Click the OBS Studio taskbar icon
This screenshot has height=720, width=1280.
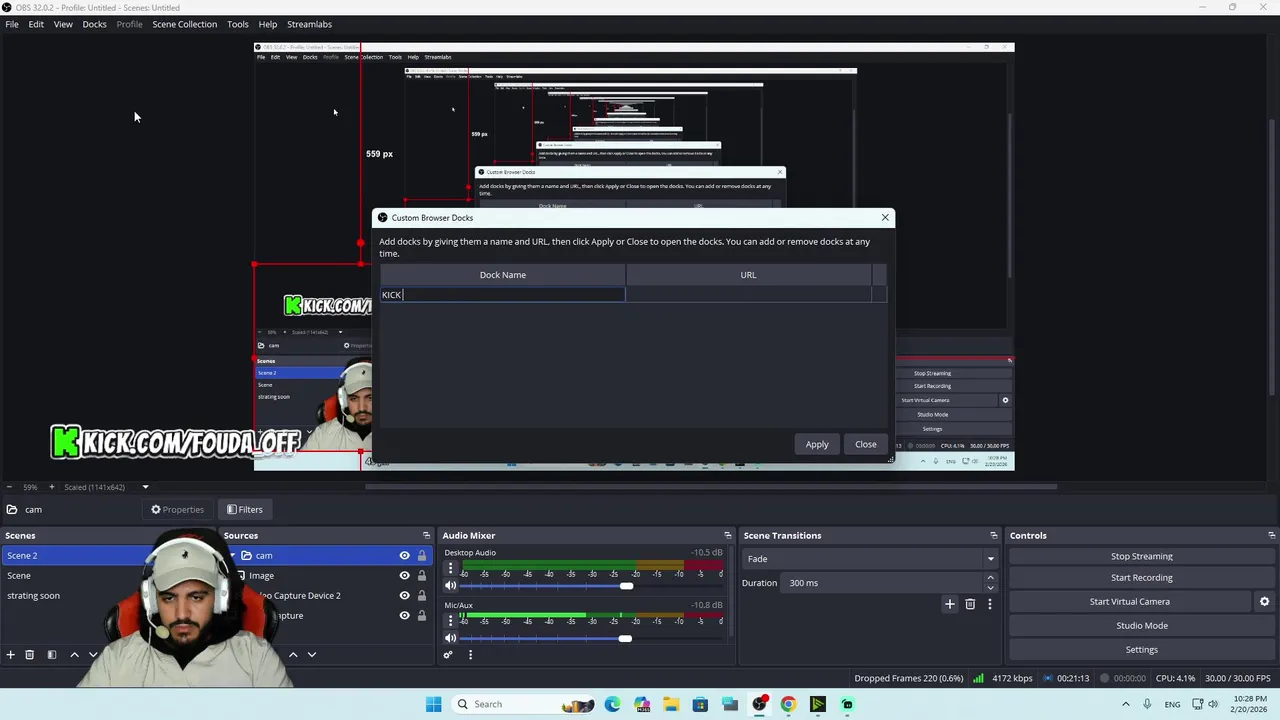[759, 704]
